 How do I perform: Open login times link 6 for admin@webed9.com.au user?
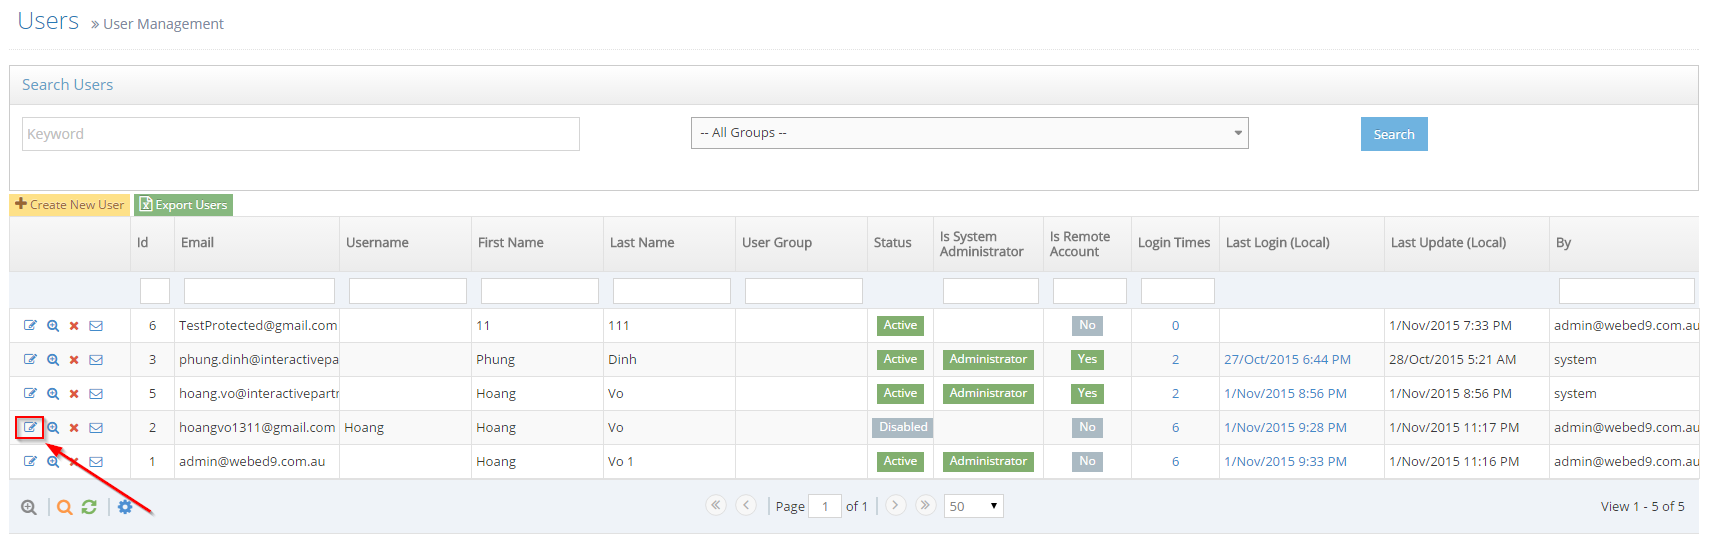[1175, 462]
